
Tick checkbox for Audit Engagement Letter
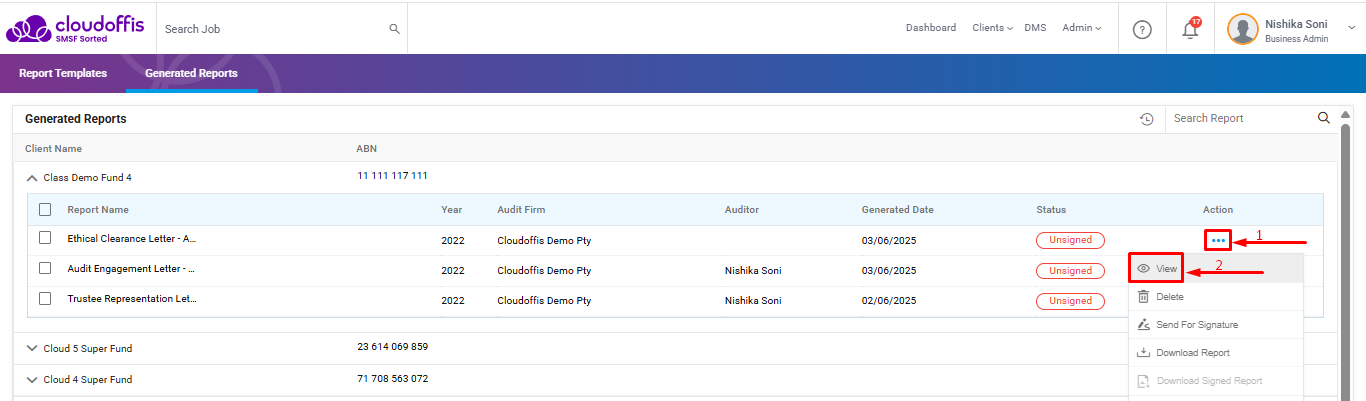(x=45, y=268)
